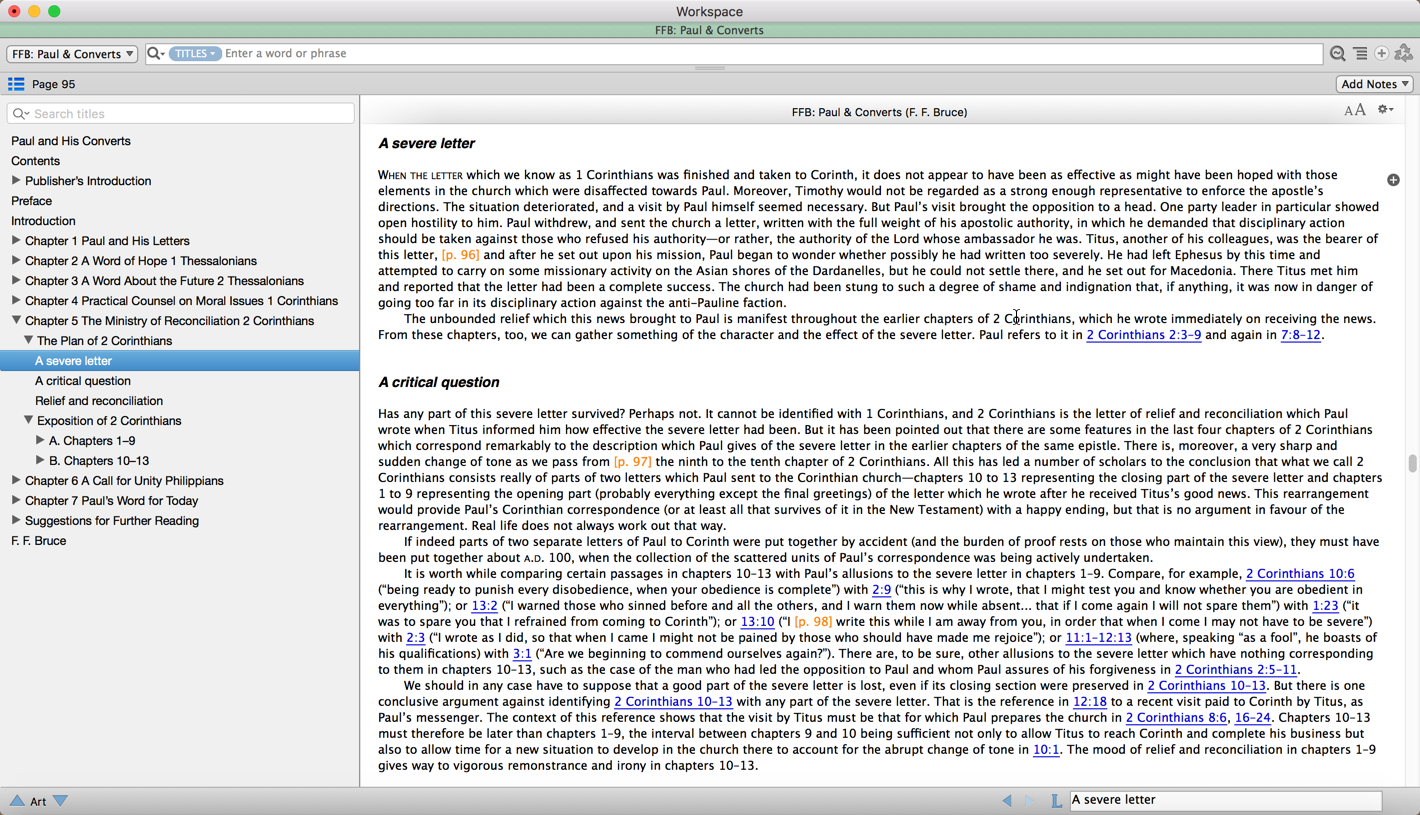Select Contents in the sidebar
The image size is (1420, 815).
35,161
